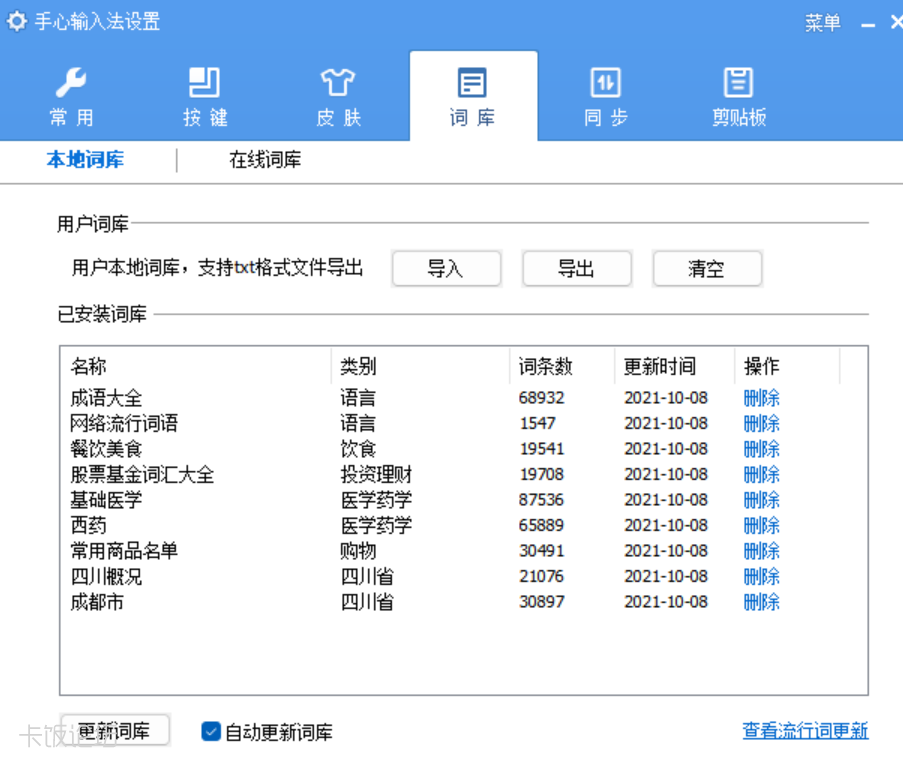Delete the 成都市 dictionary
Image resolution: width=903 pixels, height=759 pixels.
(x=761, y=602)
